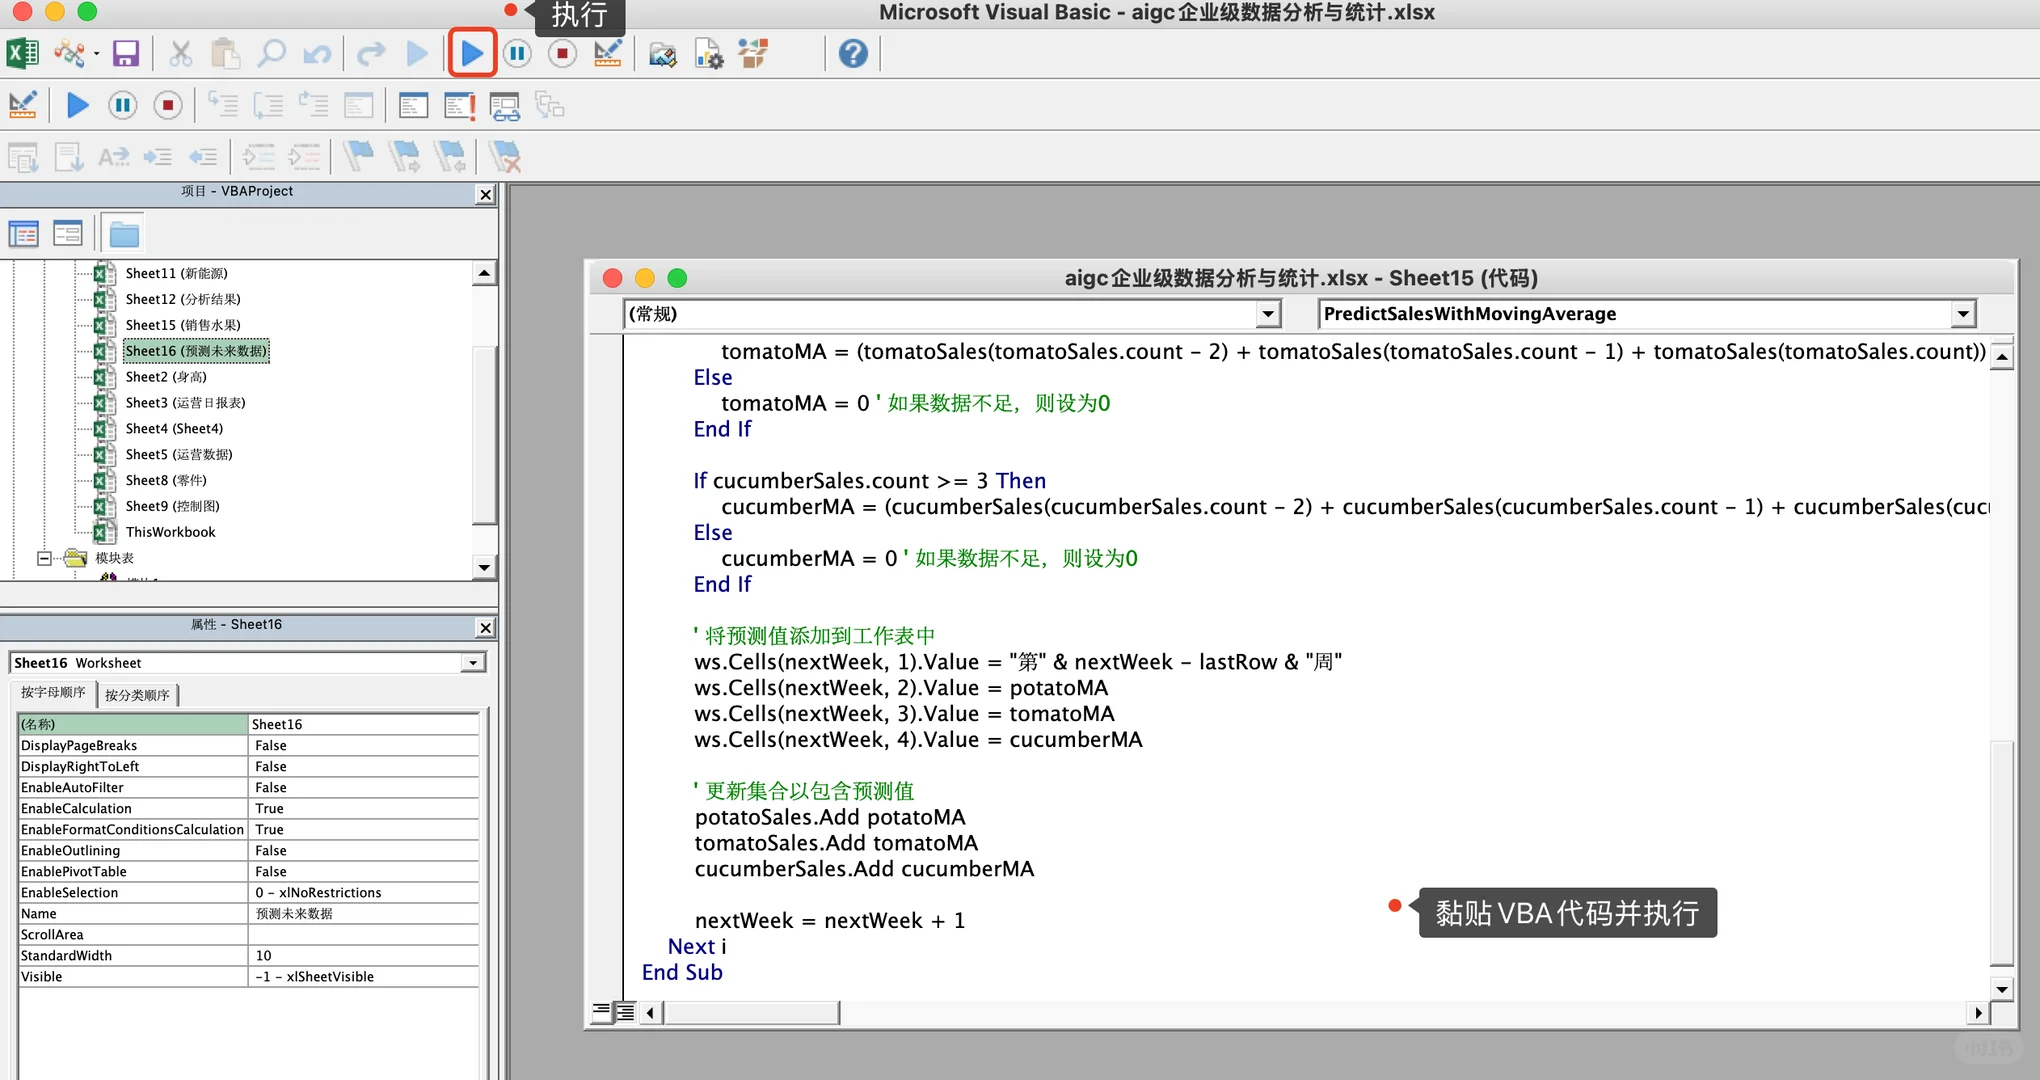This screenshot has height=1080, width=2040.
Task: Run the macro with the red-boxed play button
Action: [x=472, y=53]
